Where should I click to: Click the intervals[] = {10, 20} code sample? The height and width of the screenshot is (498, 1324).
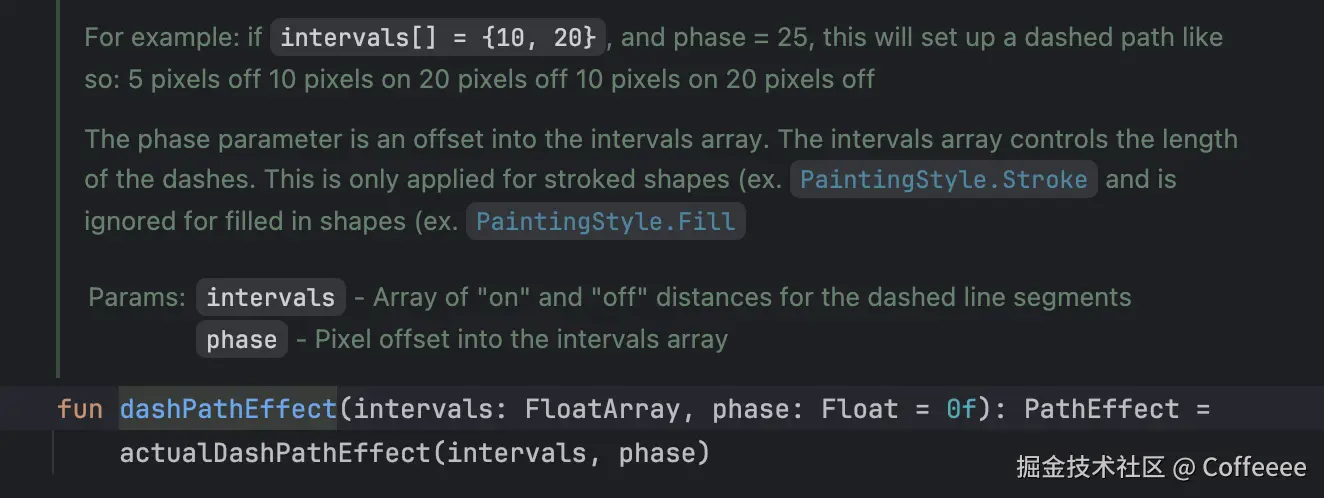point(438,38)
